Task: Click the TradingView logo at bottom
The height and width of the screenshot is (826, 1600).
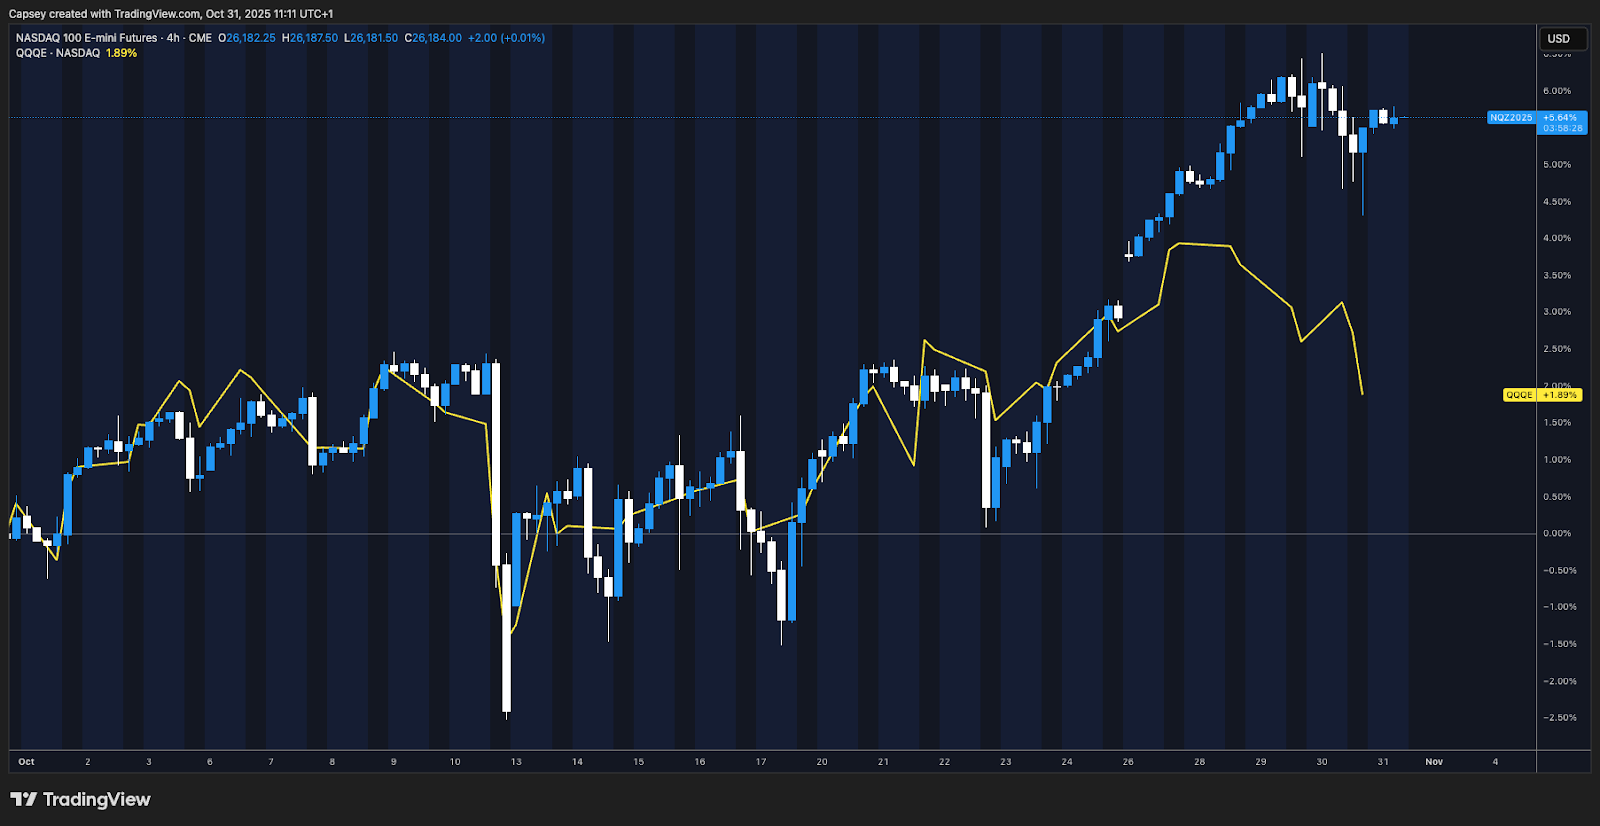Action: 80,799
